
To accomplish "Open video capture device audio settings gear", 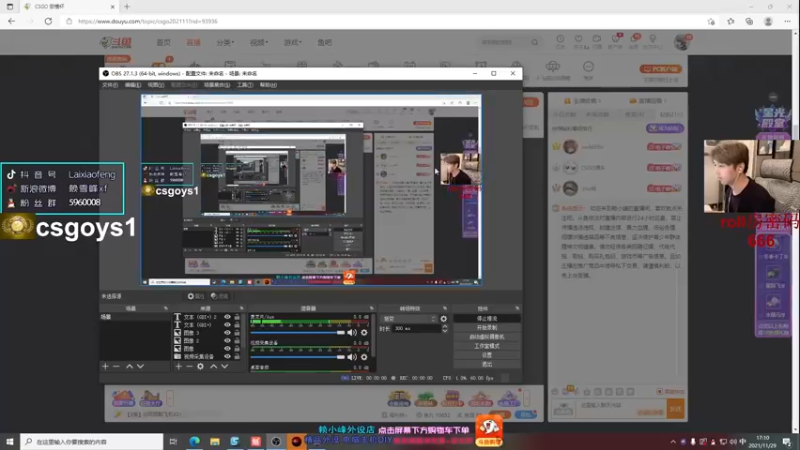I will pyautogui.click(x=364, y=357).
